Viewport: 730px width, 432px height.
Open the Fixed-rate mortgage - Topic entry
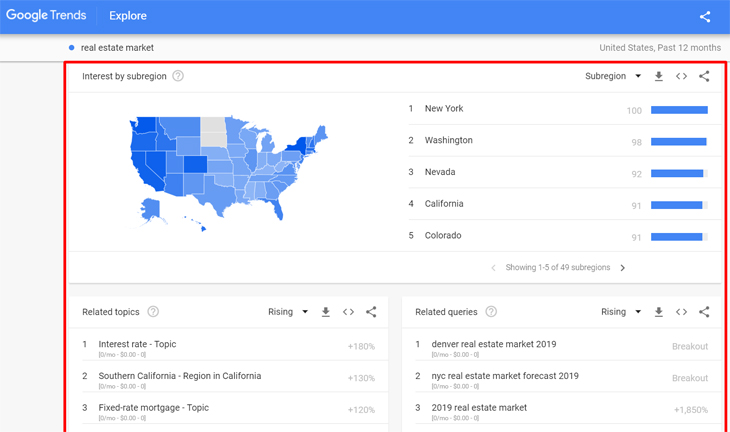154,407
